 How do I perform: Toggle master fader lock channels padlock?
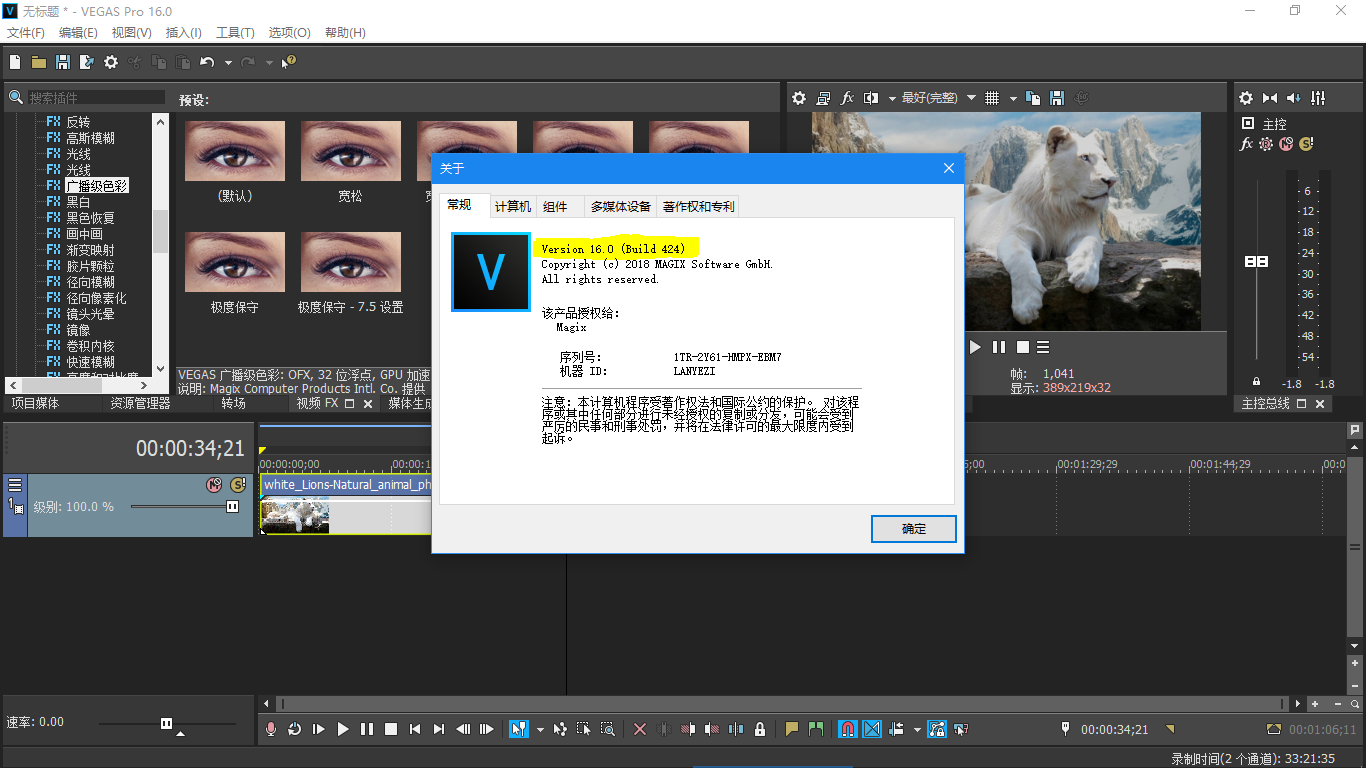[1257, 382]
